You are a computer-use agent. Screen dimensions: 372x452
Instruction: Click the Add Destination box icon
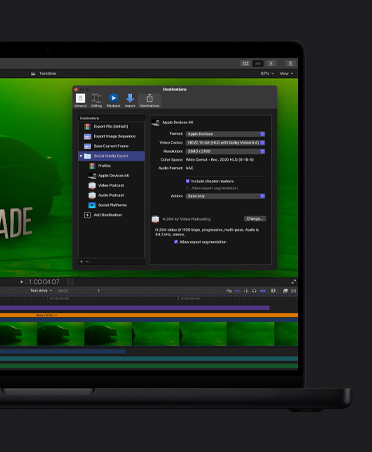[87, 215]
